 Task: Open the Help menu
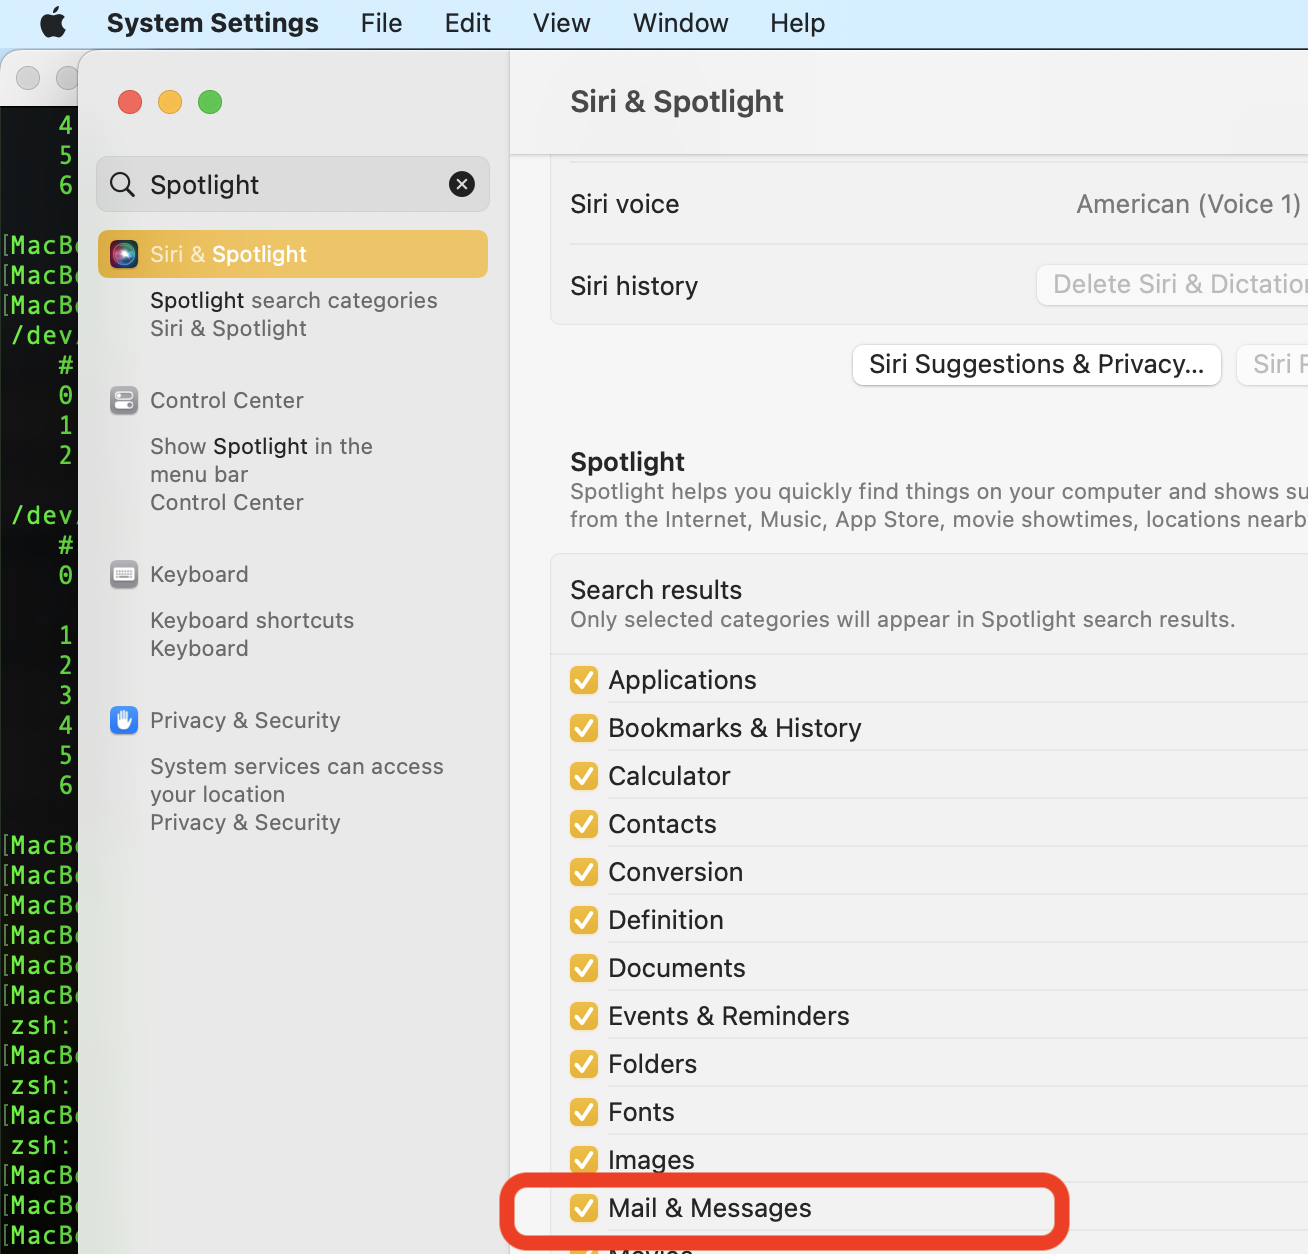click(798, 23)
